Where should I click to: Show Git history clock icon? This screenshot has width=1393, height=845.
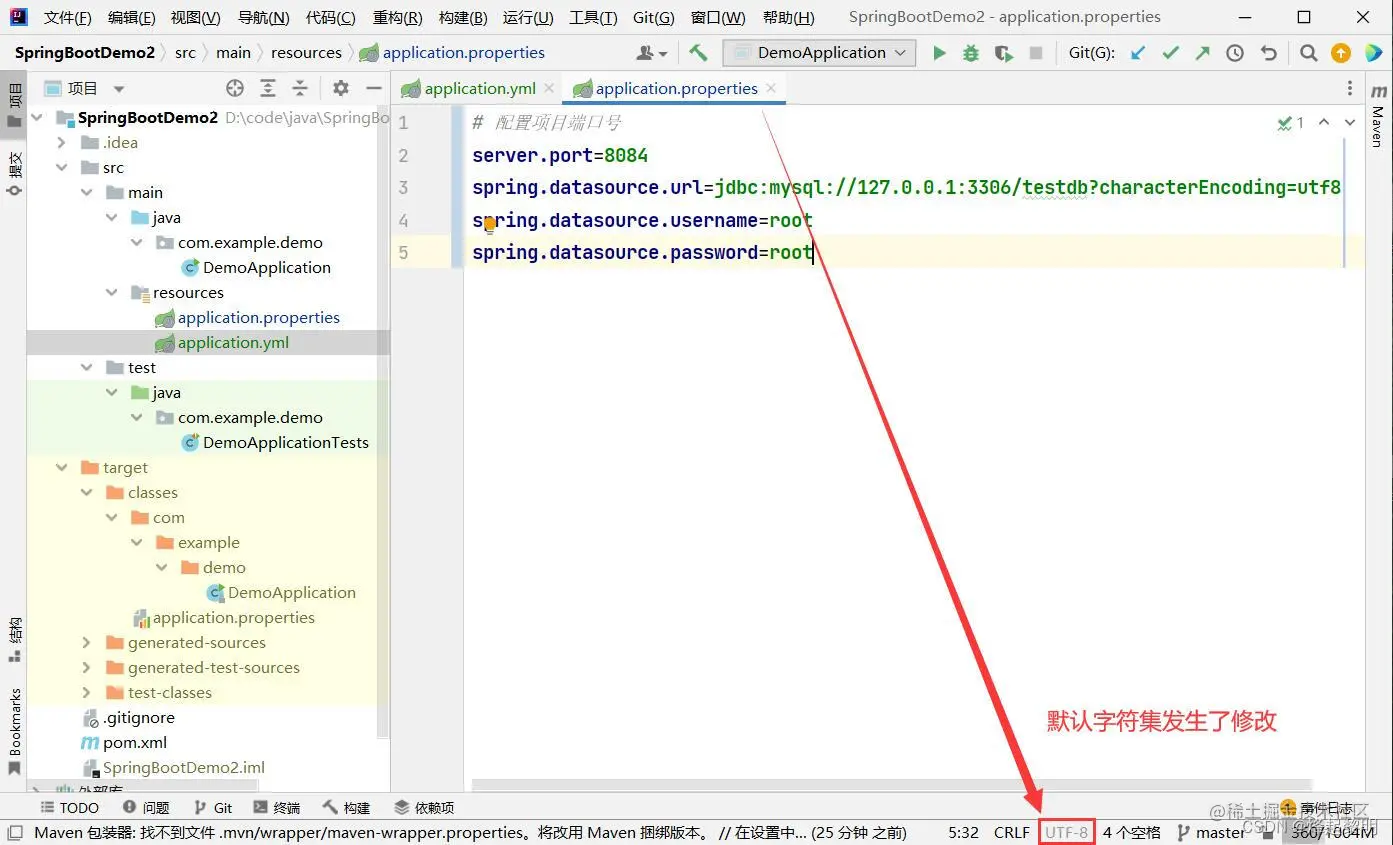(1235, 53)
